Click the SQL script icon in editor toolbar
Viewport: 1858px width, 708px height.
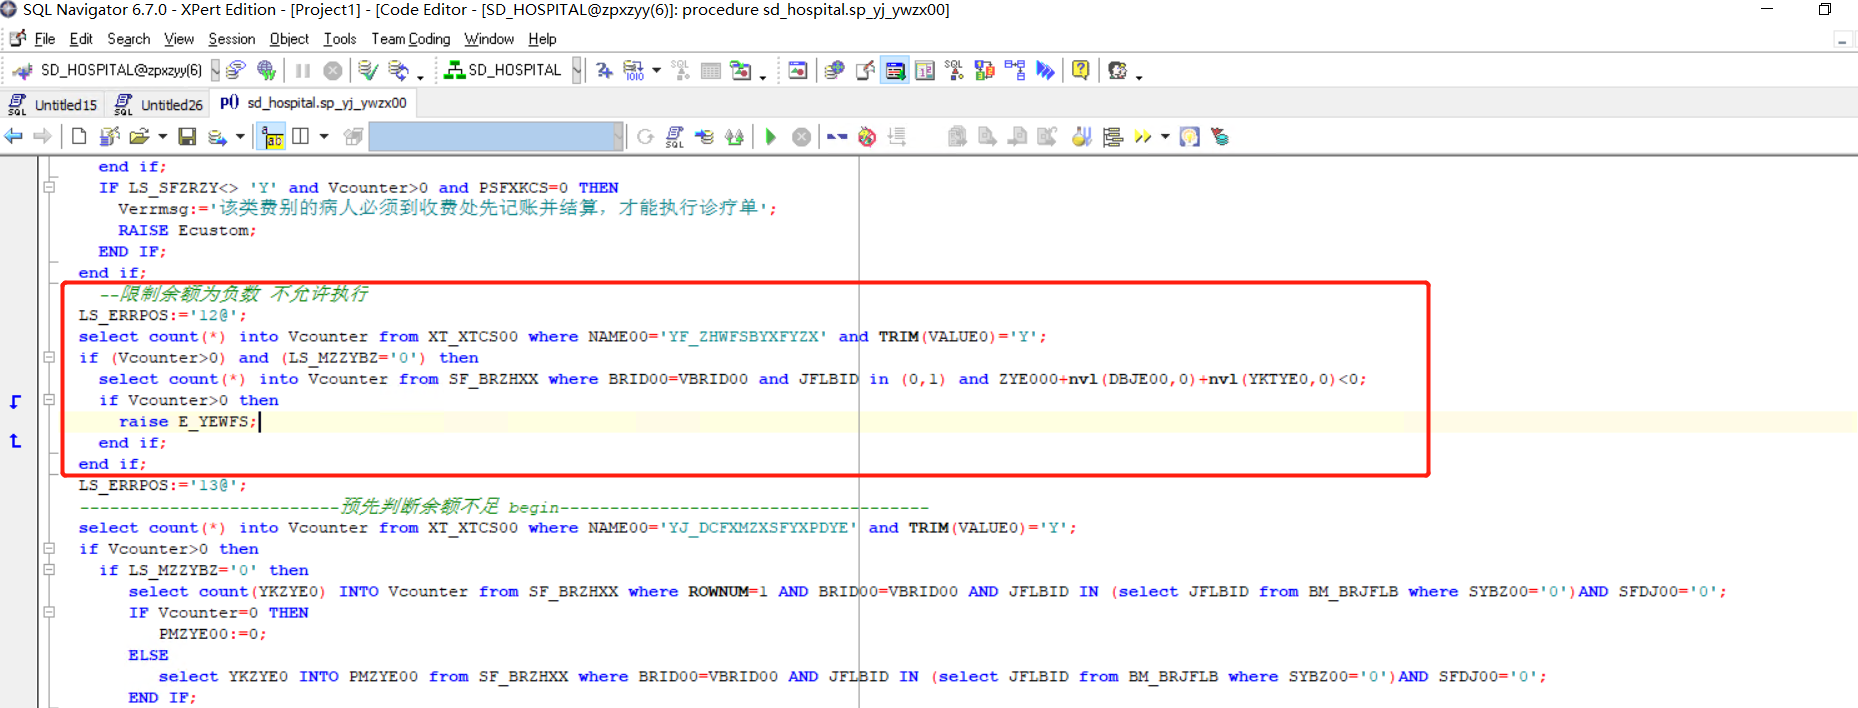(x=675, y=137)
